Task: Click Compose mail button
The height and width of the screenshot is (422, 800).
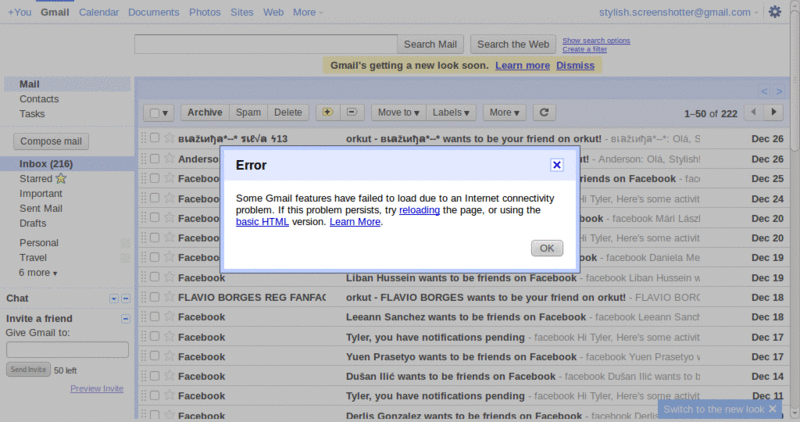Action: tap(51, 141)
